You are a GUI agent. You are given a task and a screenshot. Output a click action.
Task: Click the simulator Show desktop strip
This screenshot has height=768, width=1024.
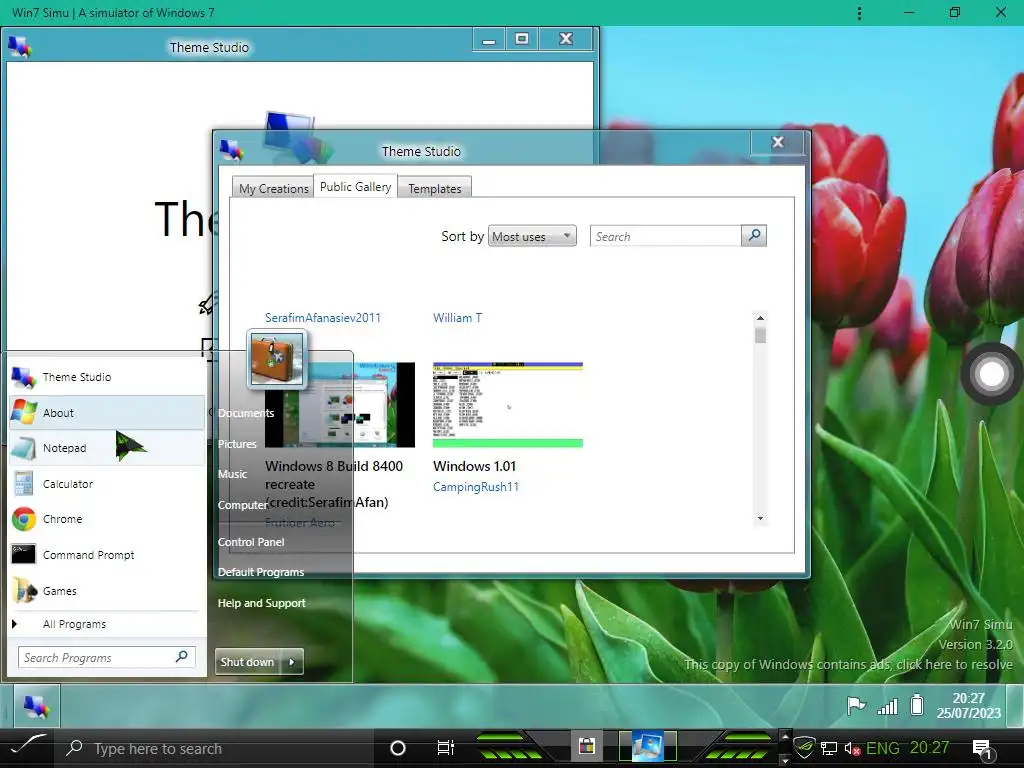(1016, 707)
